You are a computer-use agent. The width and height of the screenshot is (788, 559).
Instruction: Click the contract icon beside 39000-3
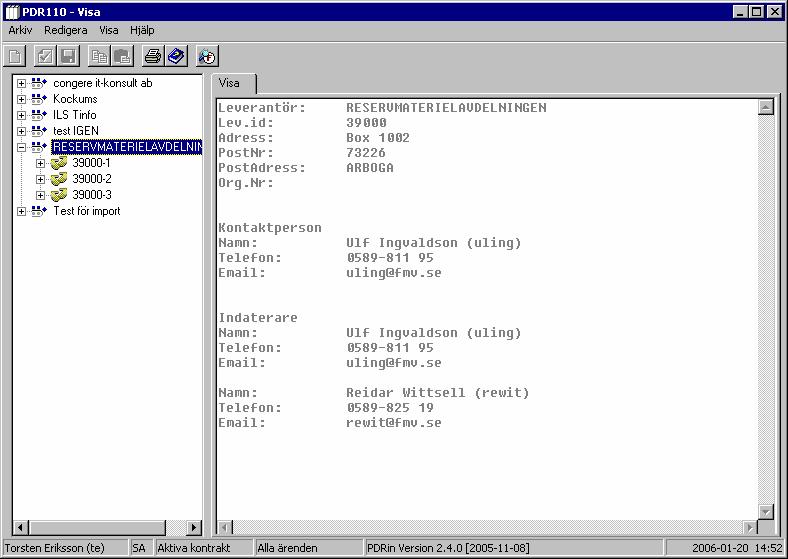[x=59, y=195]
